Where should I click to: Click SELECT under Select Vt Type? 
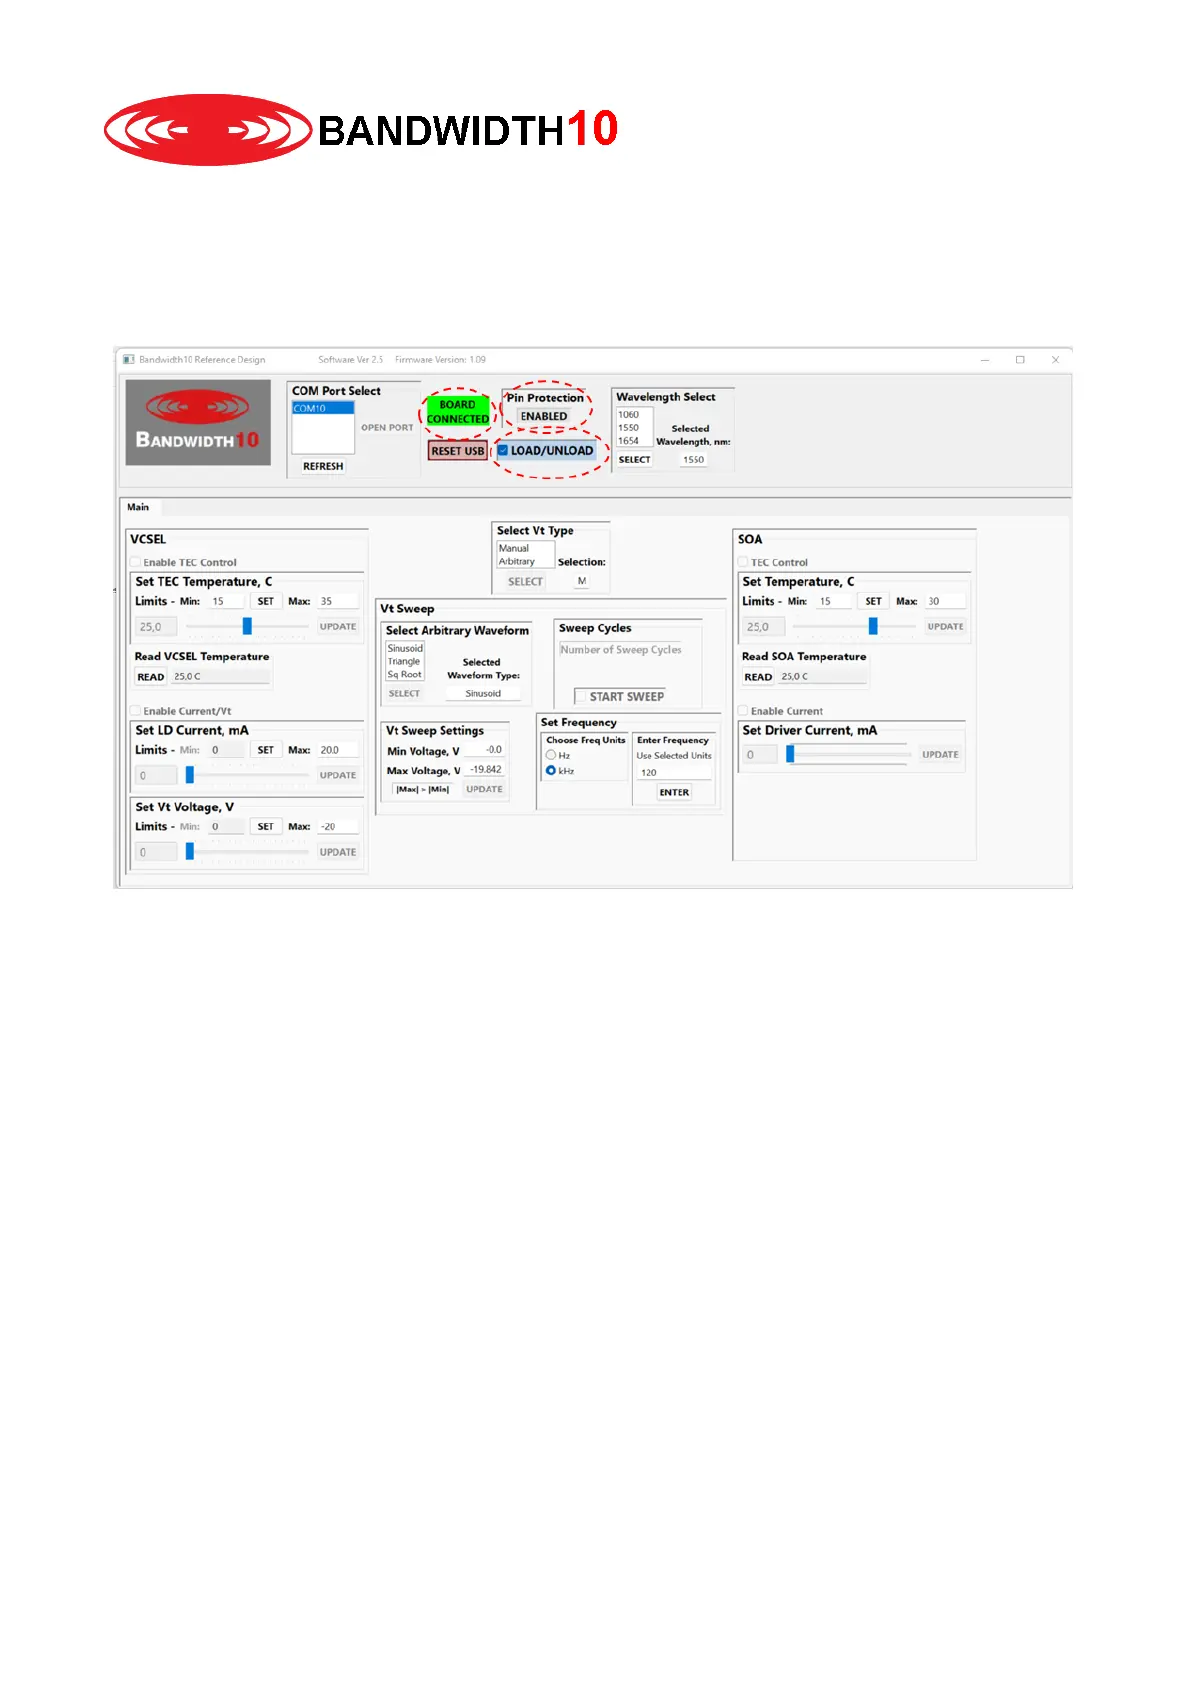tap(525, 582)
